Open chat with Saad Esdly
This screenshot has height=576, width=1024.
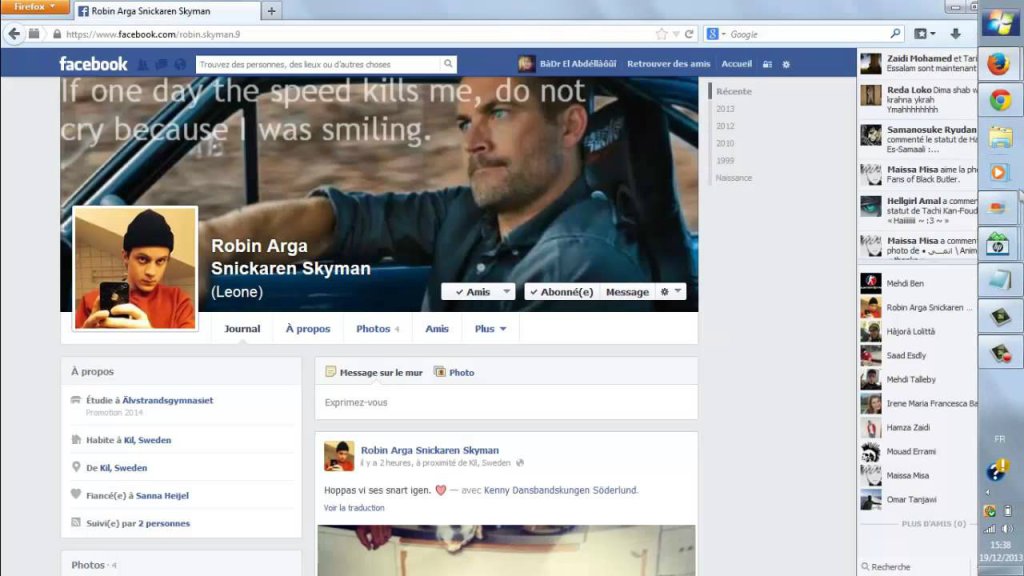click(x=918, y=355)
